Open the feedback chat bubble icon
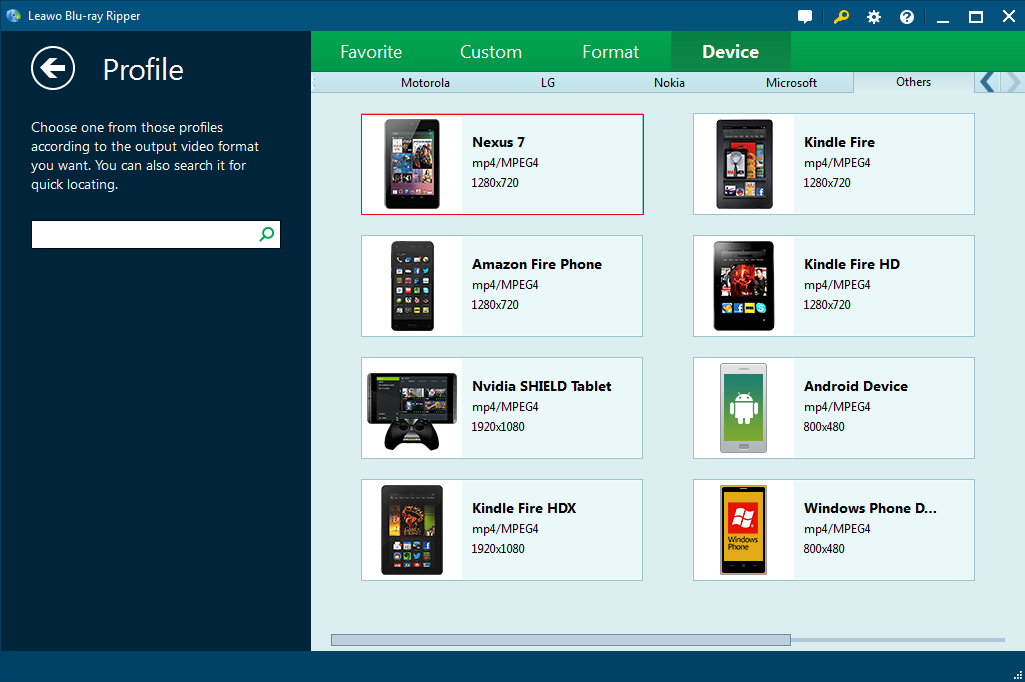This screenshot has height=682, width=1025. click(805, 17)
